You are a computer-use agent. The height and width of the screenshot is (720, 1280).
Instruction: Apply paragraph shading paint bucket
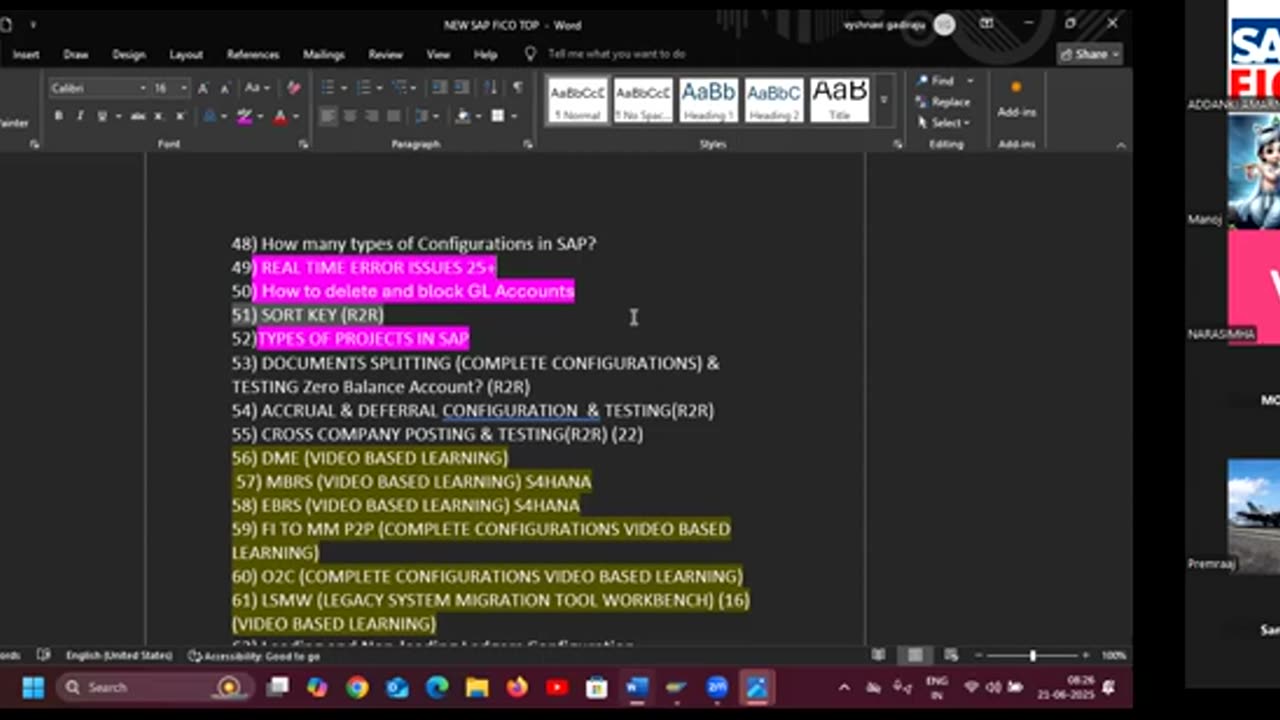462,117
